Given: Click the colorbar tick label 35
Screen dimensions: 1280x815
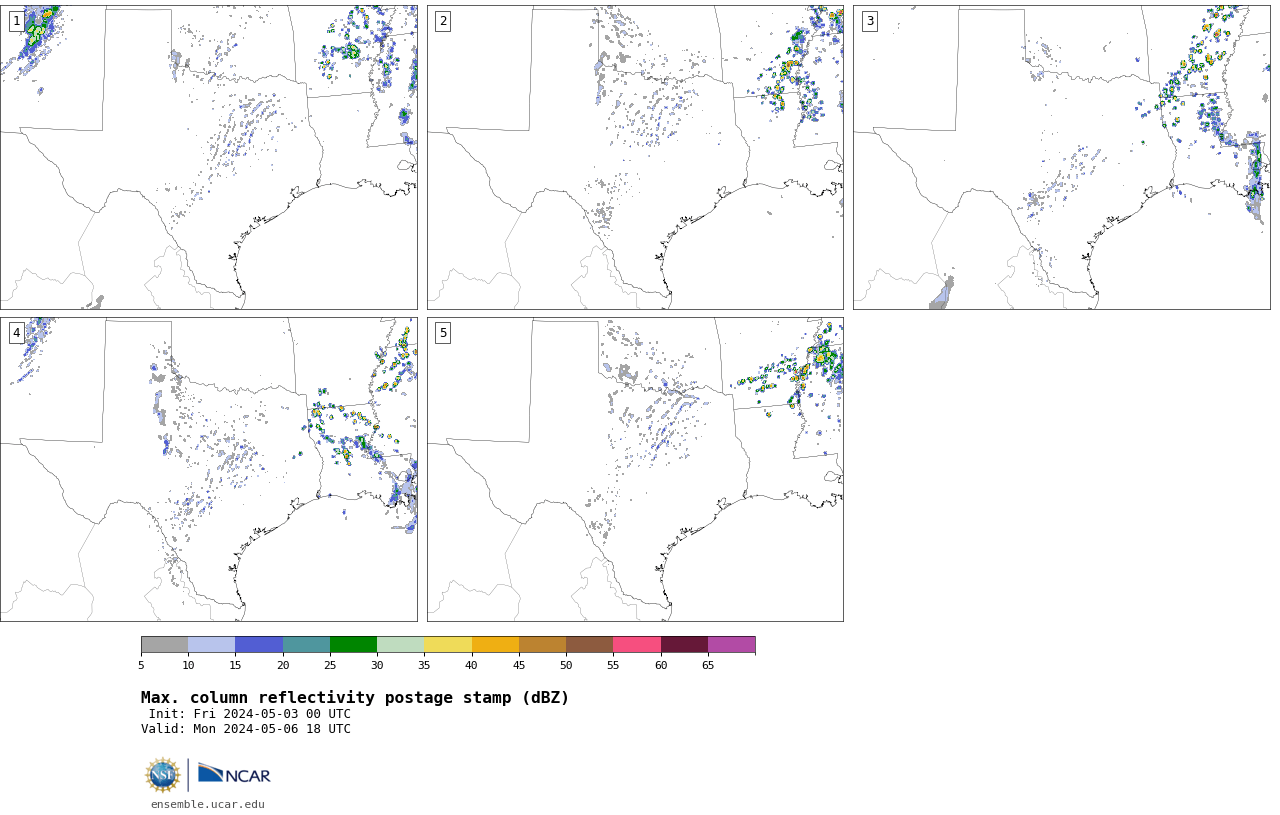Looking at the screenshot, I should pos(424,665).
